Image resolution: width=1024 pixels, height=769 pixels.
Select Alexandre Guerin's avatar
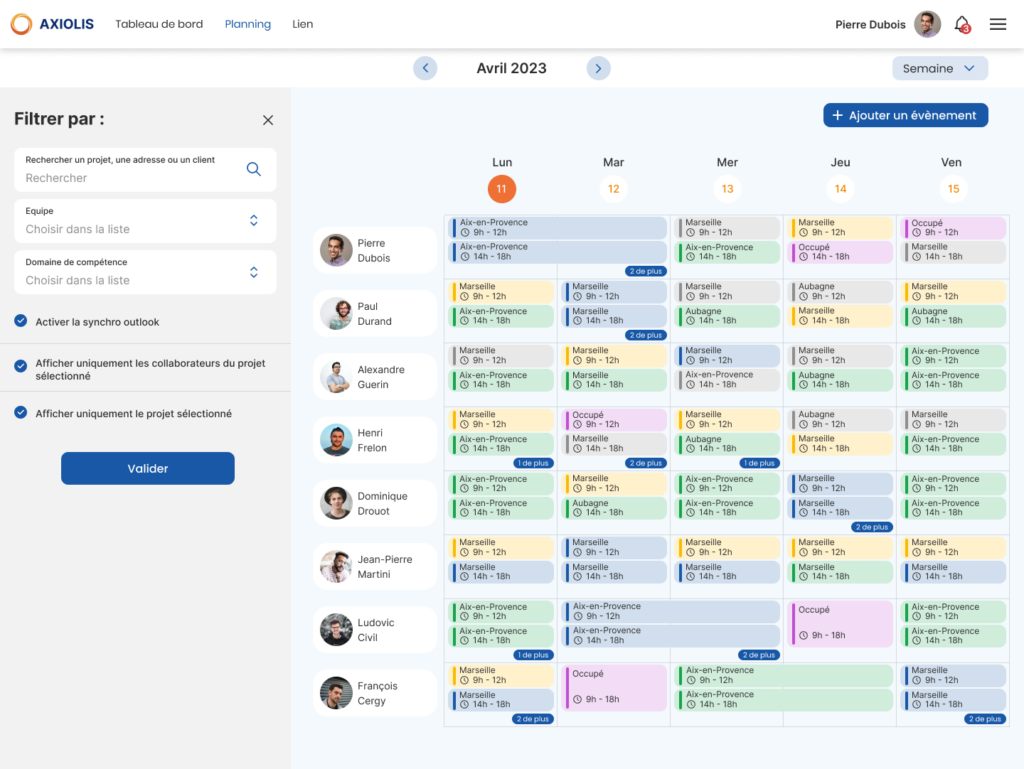(336, 377)
